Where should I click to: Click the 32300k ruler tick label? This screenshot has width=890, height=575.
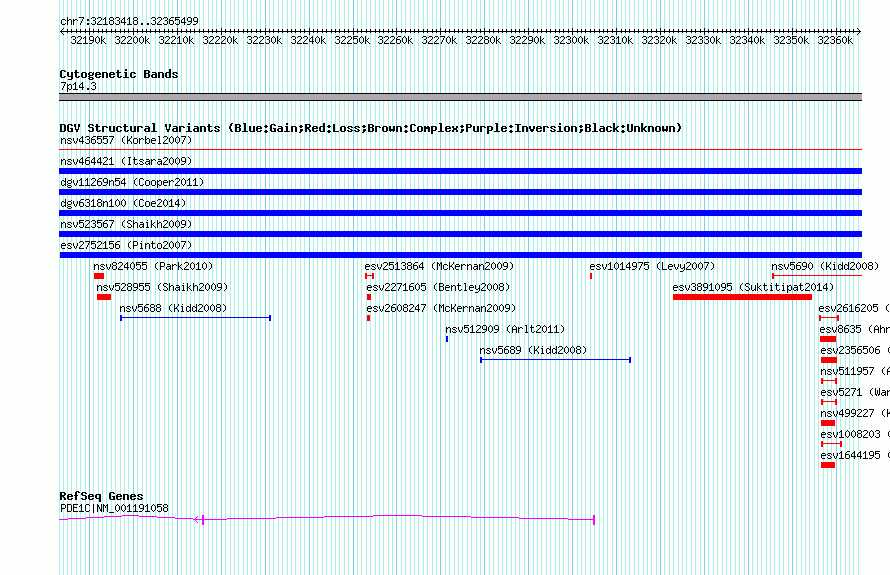click(x=571, y=40)
